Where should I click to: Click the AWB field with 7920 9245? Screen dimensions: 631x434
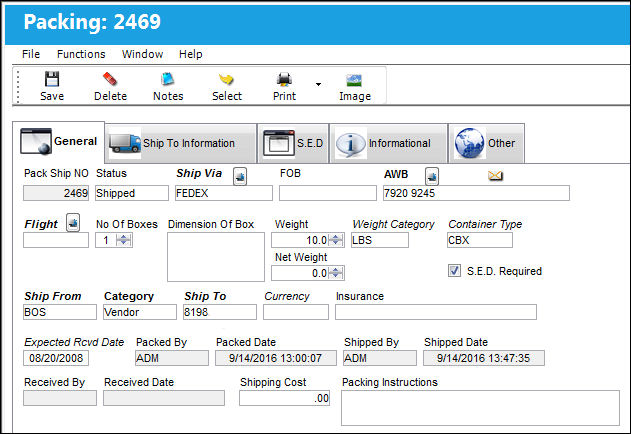point(476,193)
